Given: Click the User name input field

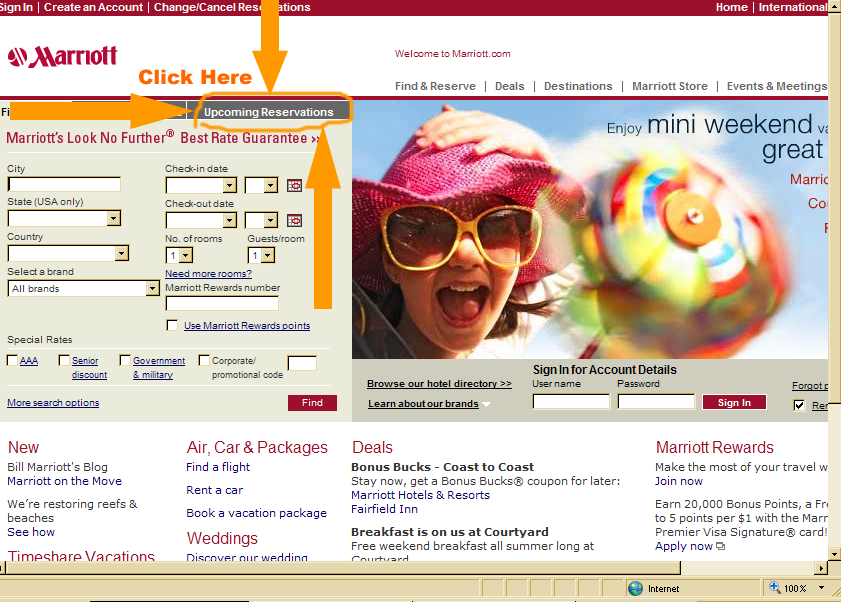Looking at the screenshot, I should click(x=571, y=402).
